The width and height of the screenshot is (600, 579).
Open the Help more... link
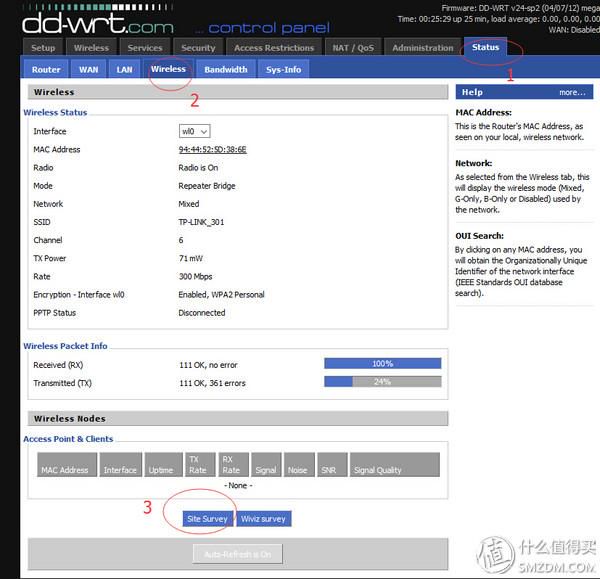tap(572, 92)
